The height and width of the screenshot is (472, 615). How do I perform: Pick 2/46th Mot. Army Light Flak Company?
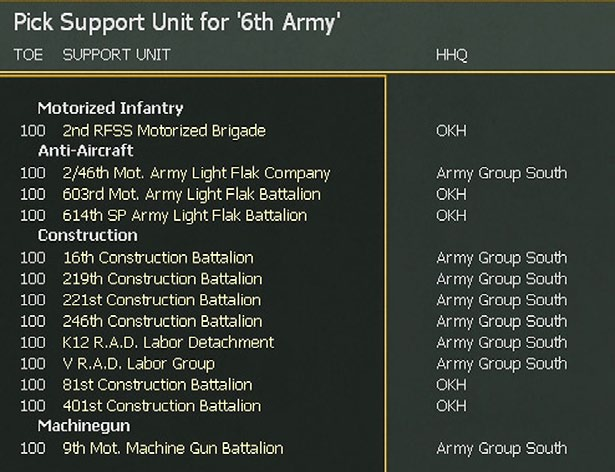point(196,173)
